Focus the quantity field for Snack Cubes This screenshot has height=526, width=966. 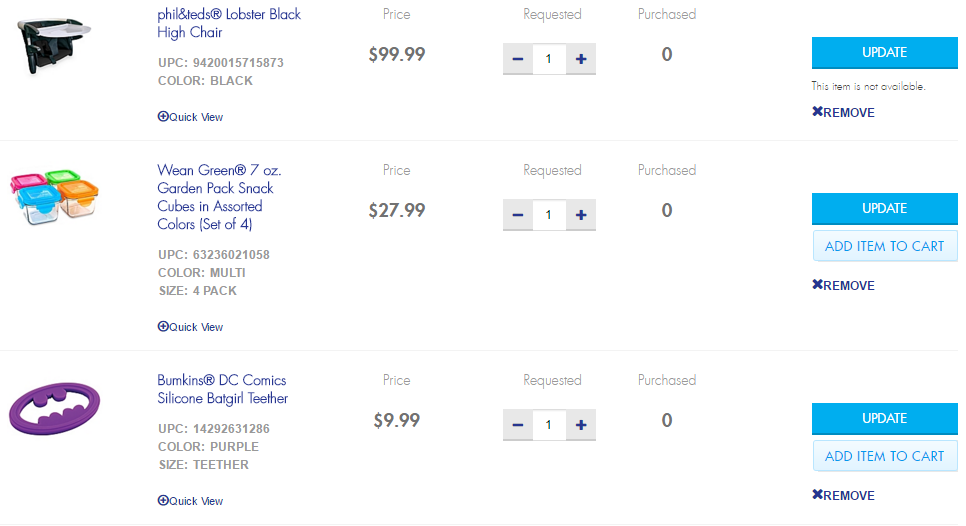[x=549, y=215]
